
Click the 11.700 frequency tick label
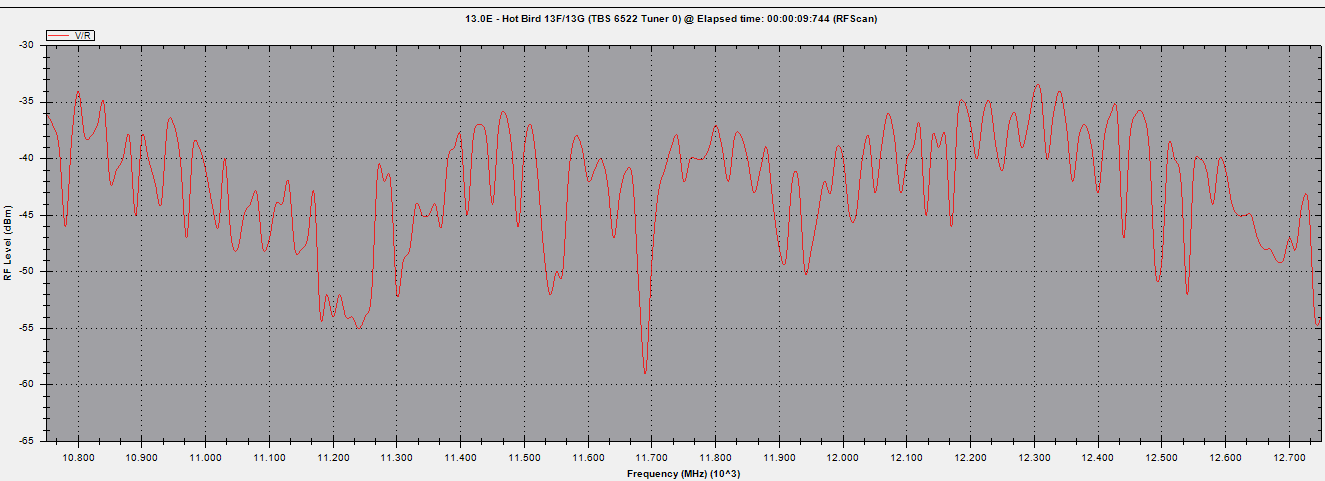pyautogui.click(x=651, y=456)
